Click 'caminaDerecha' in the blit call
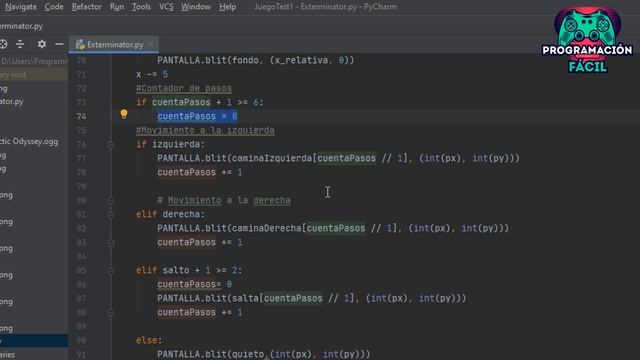Image resolution: width=640 pixels, height=360 pixels. [x=267, y=228]
